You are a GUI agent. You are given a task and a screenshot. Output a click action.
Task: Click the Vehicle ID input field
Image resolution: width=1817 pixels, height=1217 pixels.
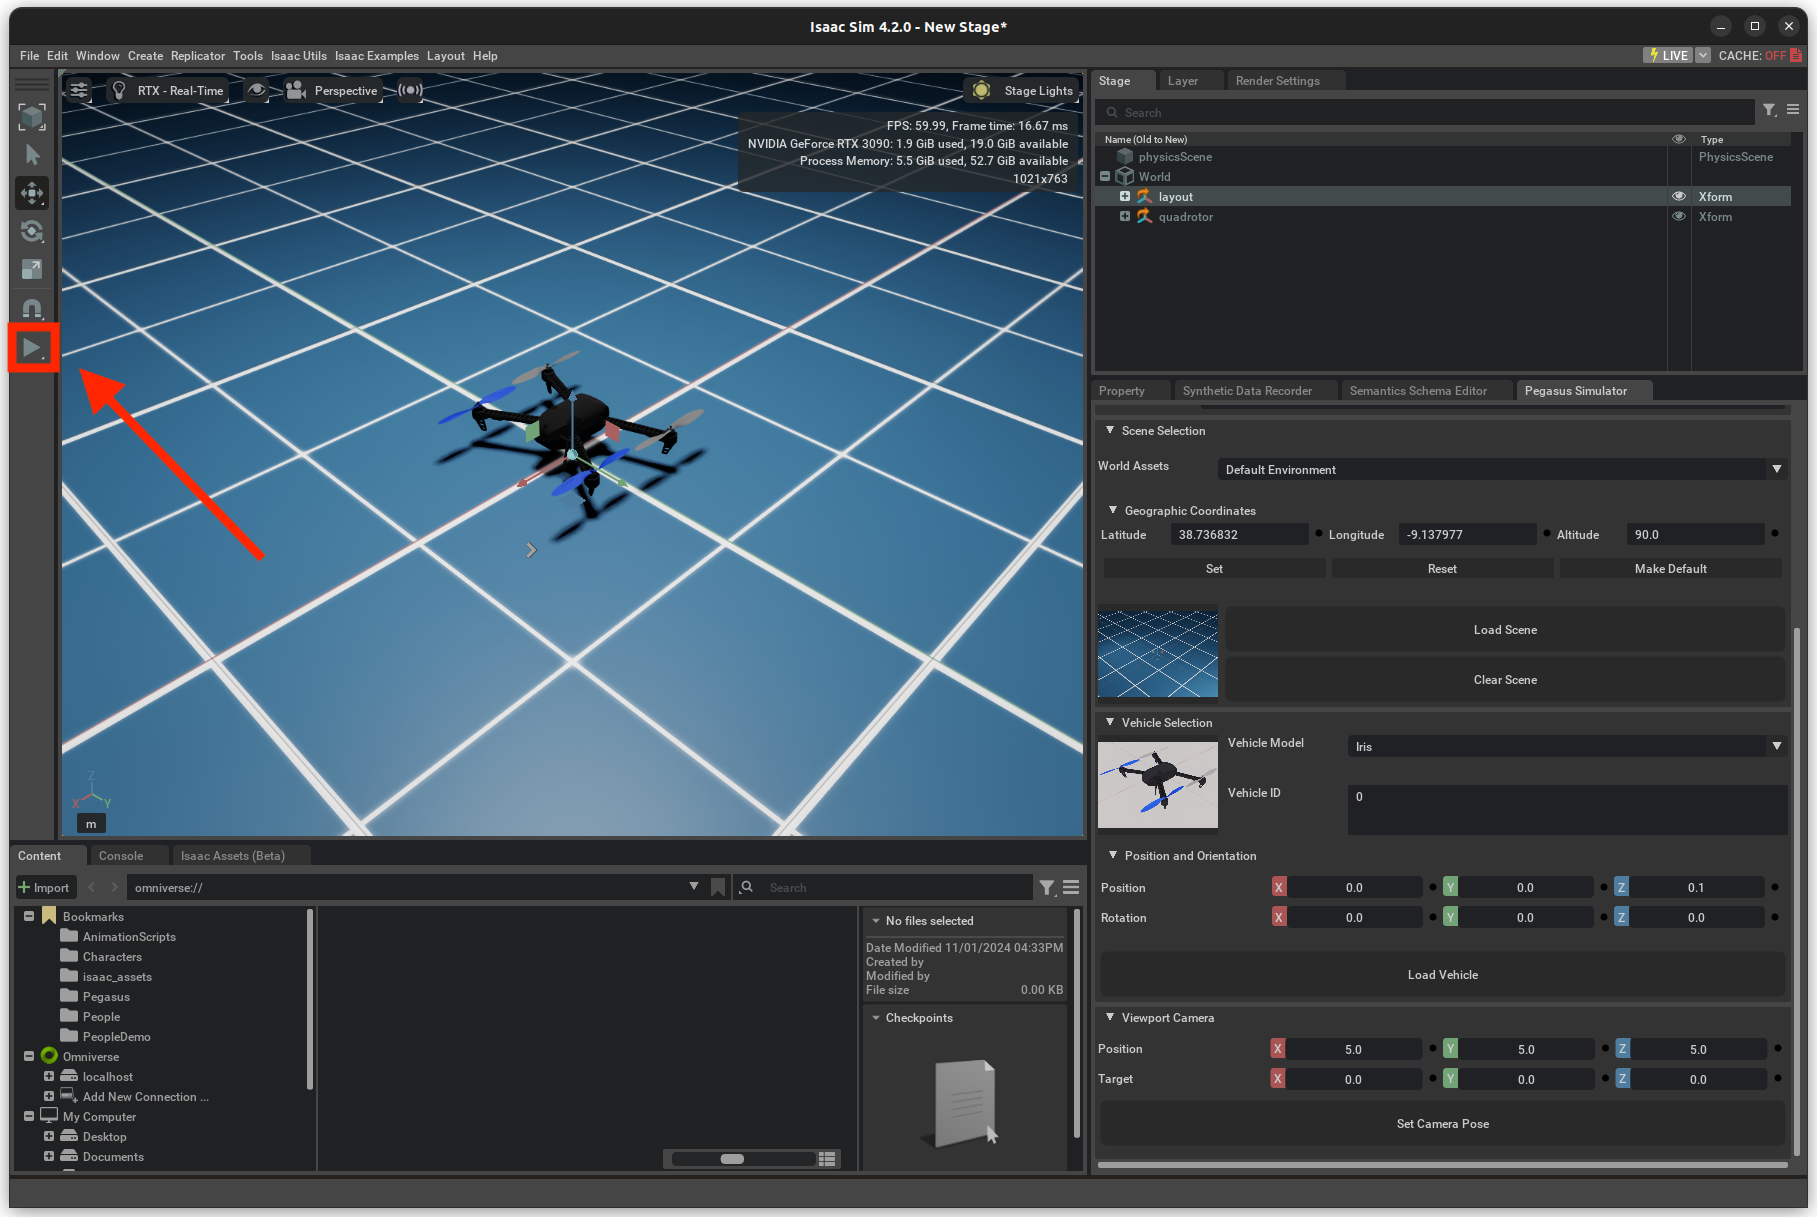click(1567, 809)
